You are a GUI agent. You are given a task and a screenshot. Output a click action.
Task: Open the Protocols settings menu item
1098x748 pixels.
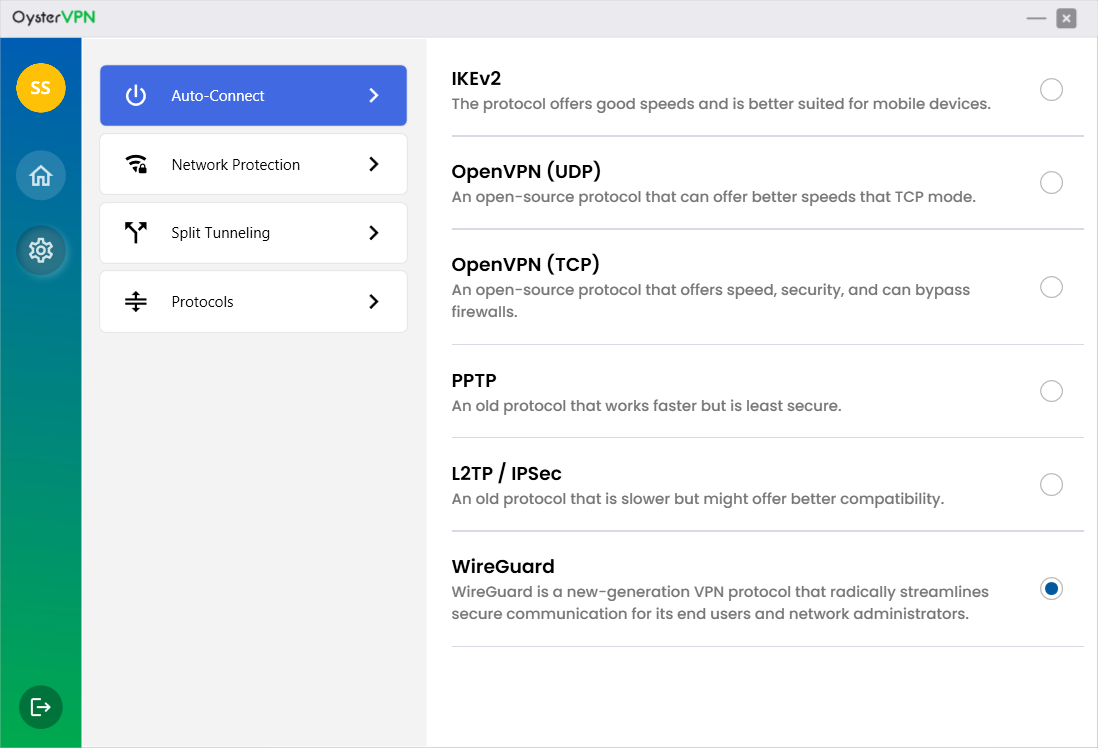tap(253, 302)
